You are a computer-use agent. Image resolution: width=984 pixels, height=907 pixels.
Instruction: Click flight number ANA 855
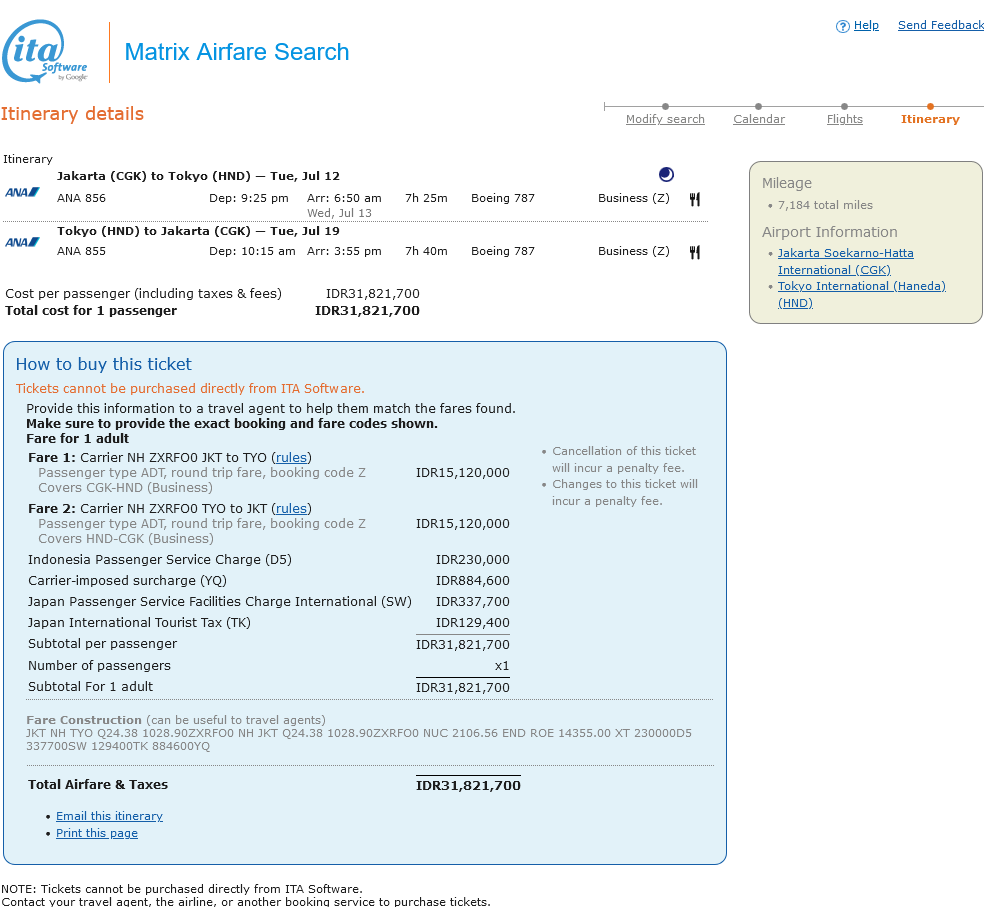pos(82,251)
